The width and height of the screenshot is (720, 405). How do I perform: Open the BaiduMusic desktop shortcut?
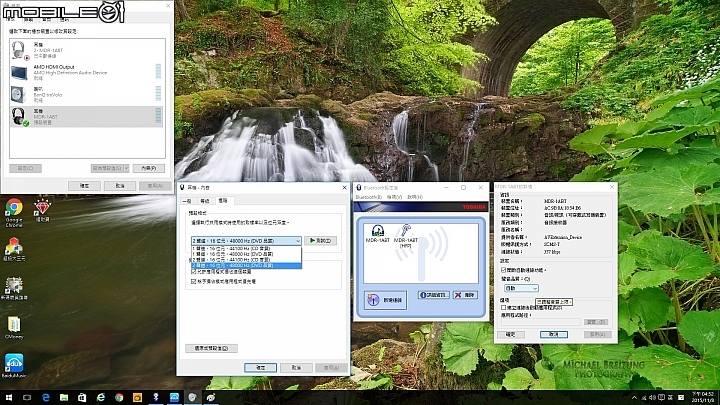tap(14, 366)
